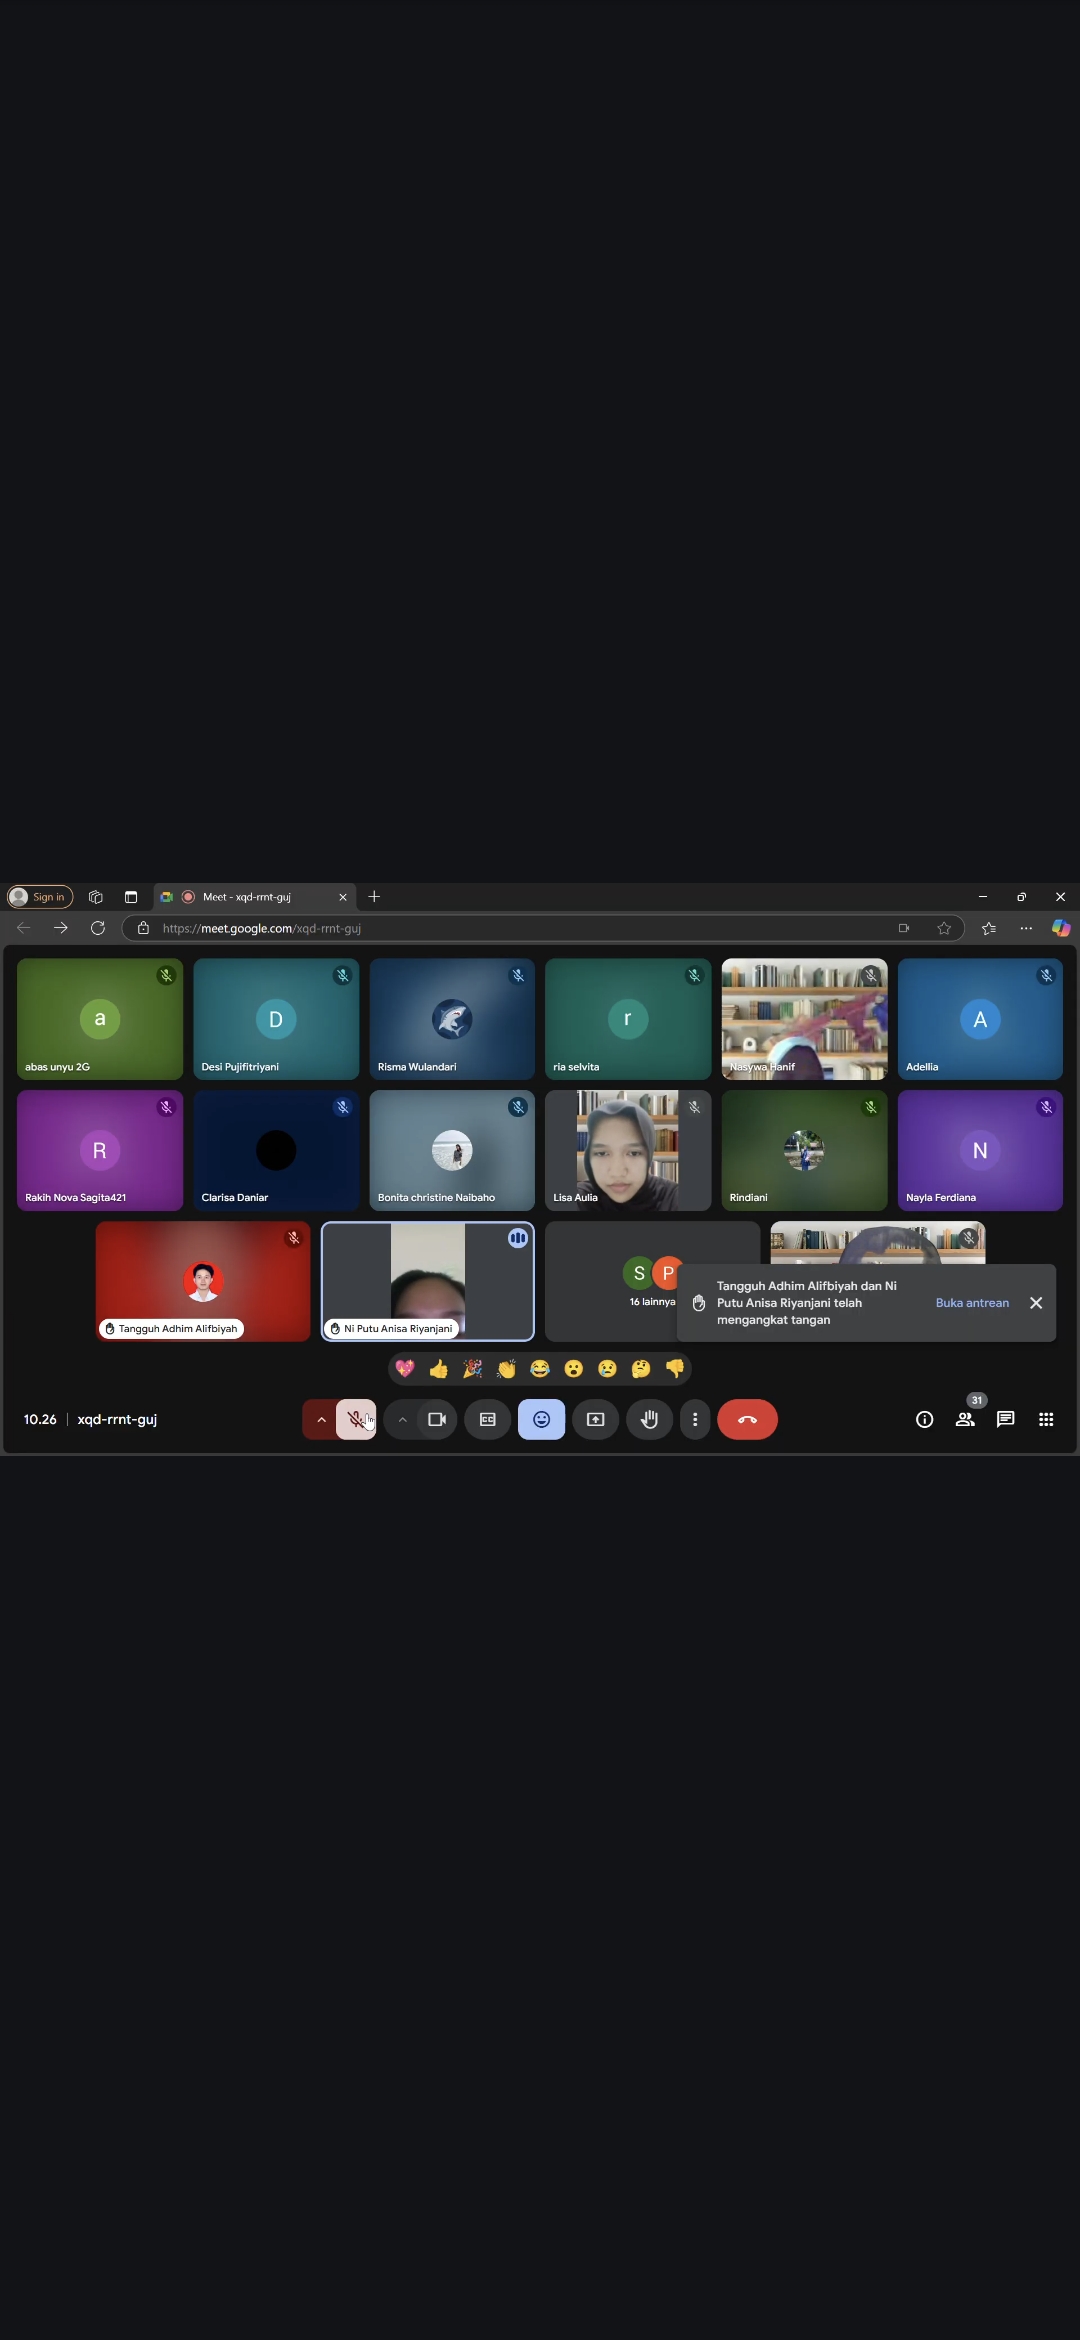Unmute the microphone in the call controls
1080x2340 pixels.
pyautogui.click(x=356, y=1419)
